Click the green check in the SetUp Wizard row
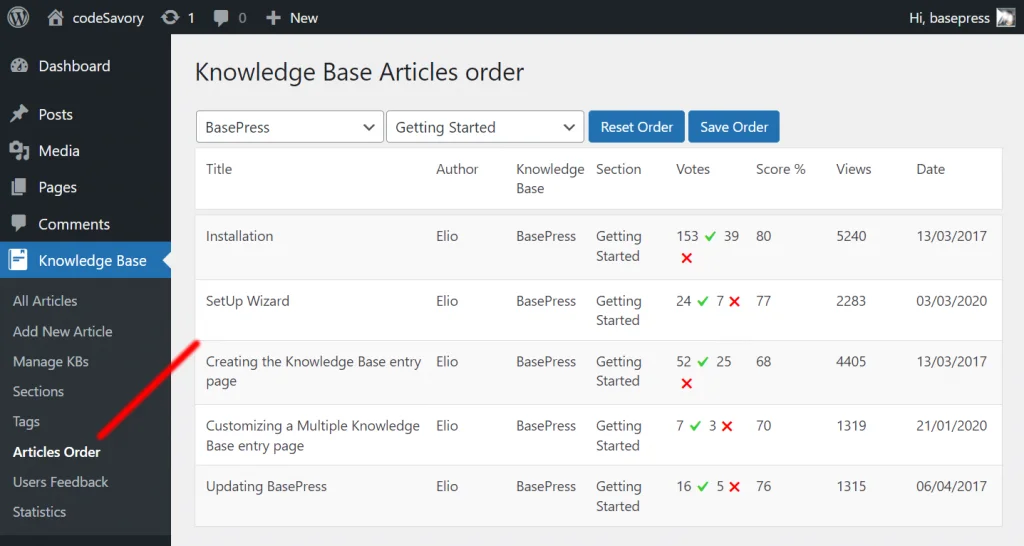Viewport: 1024px width, 546px height. [x=703, y=301]
